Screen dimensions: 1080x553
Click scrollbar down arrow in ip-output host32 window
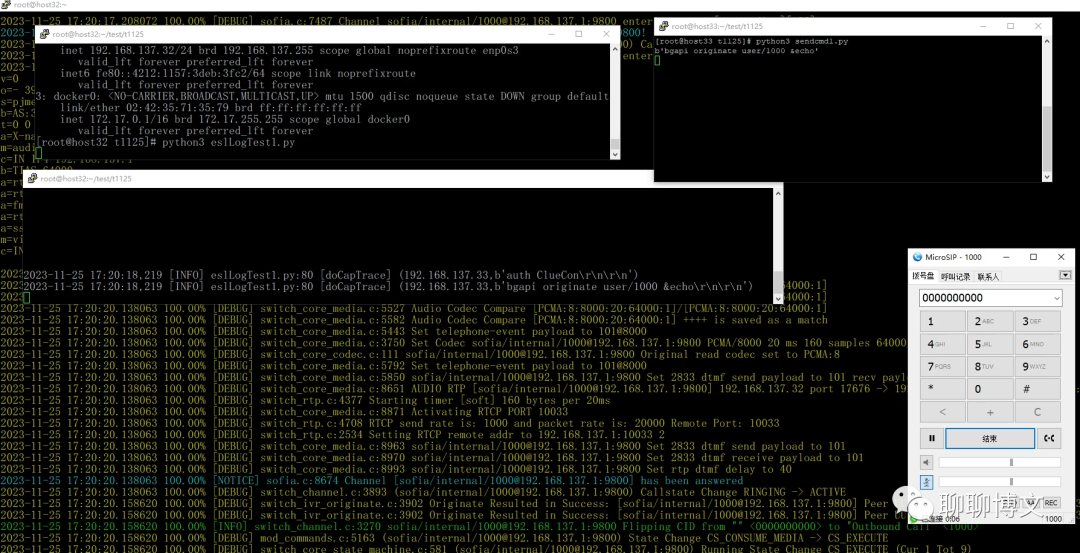(x=615, y=154)
